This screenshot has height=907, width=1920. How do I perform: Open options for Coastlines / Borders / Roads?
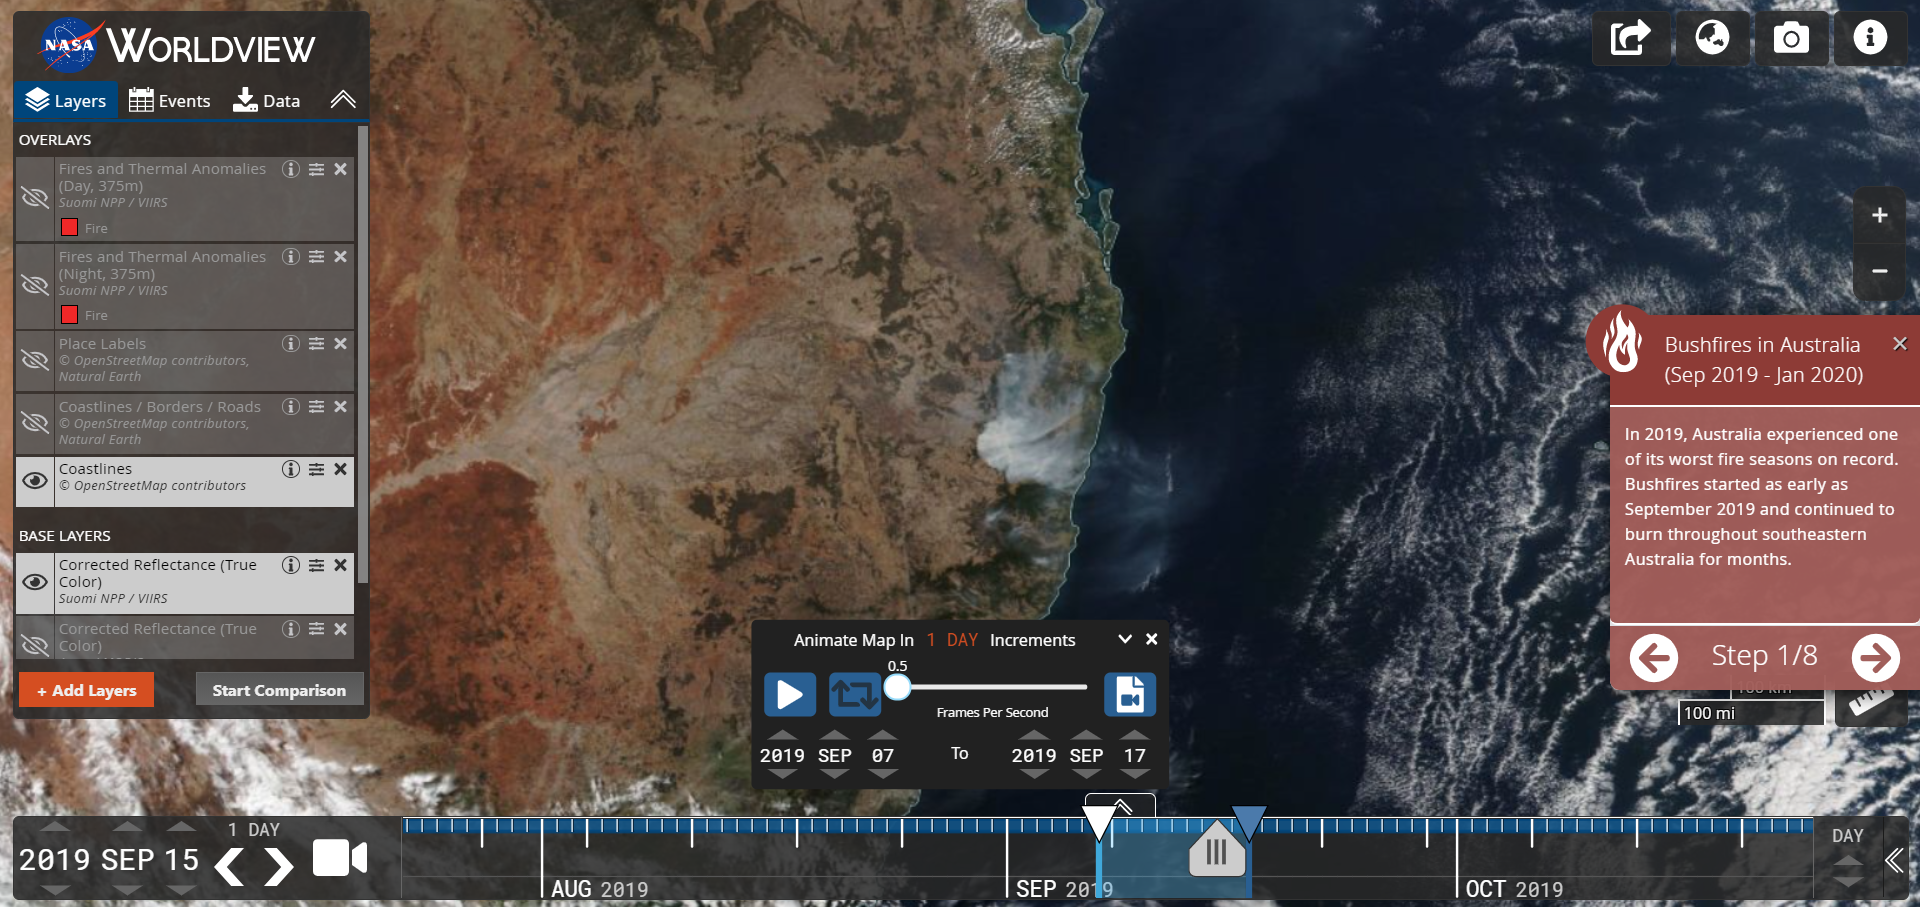[316, 407]
